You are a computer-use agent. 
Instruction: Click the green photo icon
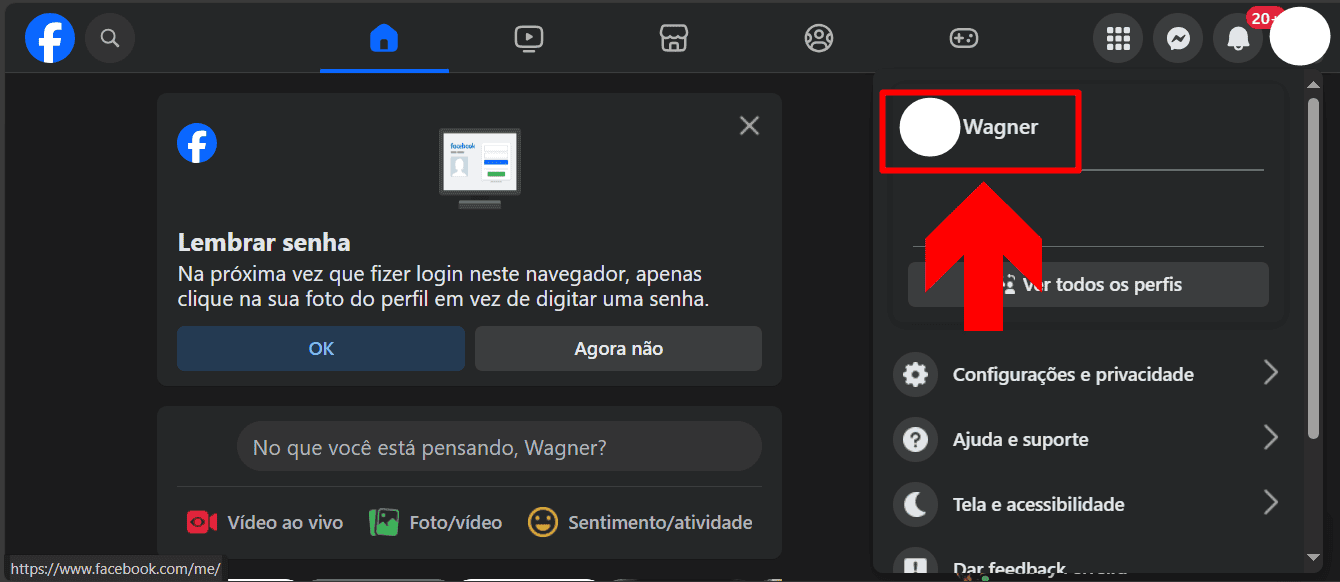coord(384,522)
